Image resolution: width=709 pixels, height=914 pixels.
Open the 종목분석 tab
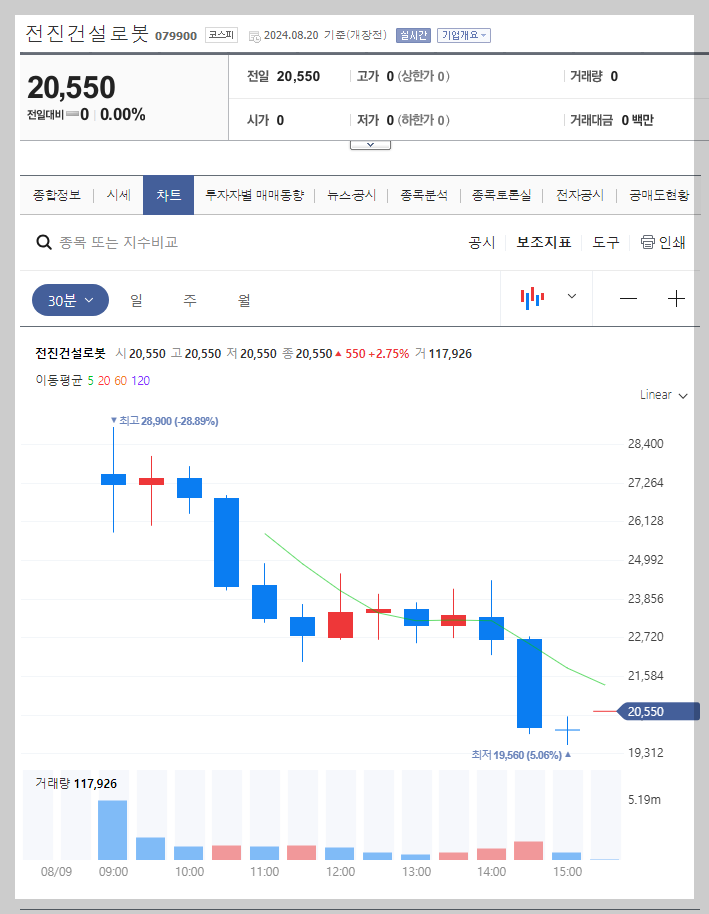tap(424, 195)
